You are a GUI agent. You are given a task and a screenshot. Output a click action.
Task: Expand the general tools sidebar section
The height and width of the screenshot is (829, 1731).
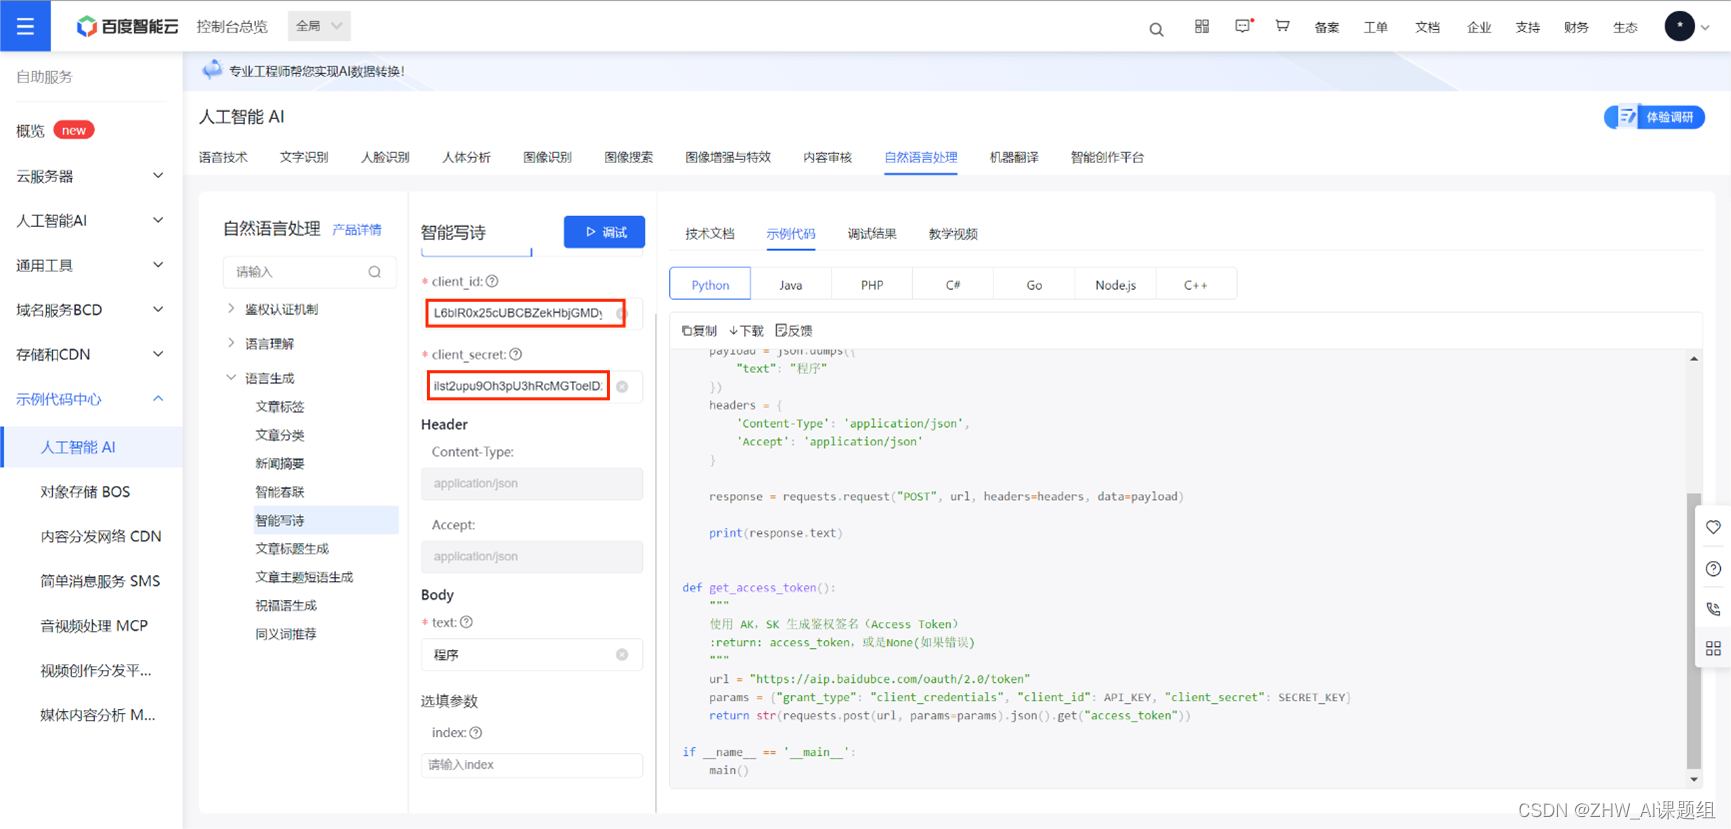click(91, 265)
